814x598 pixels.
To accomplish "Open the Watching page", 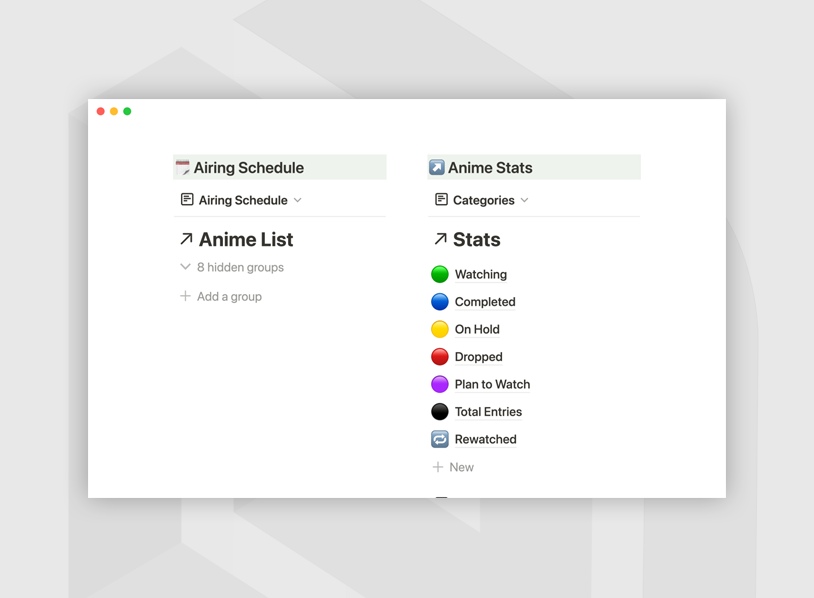I will [x=480, y=274].
